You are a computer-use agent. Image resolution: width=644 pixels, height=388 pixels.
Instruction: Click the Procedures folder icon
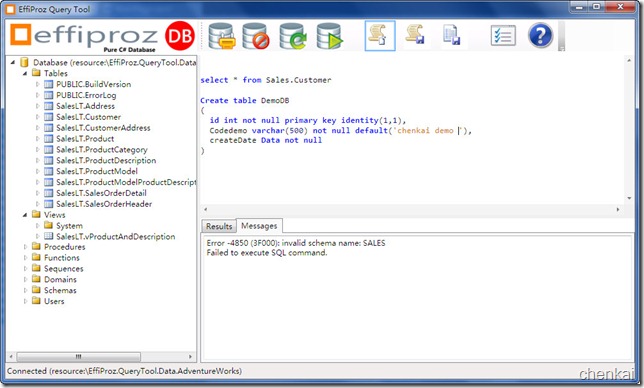(37, 246)
